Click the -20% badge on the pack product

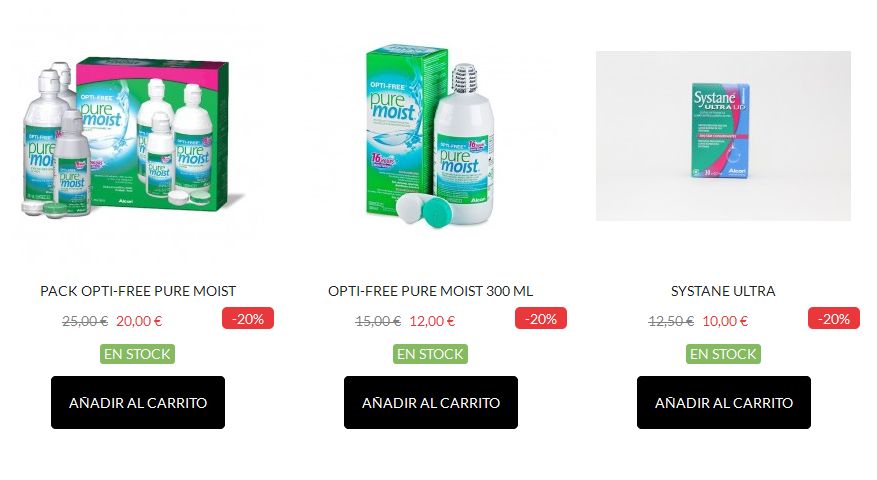coord(248,318)
